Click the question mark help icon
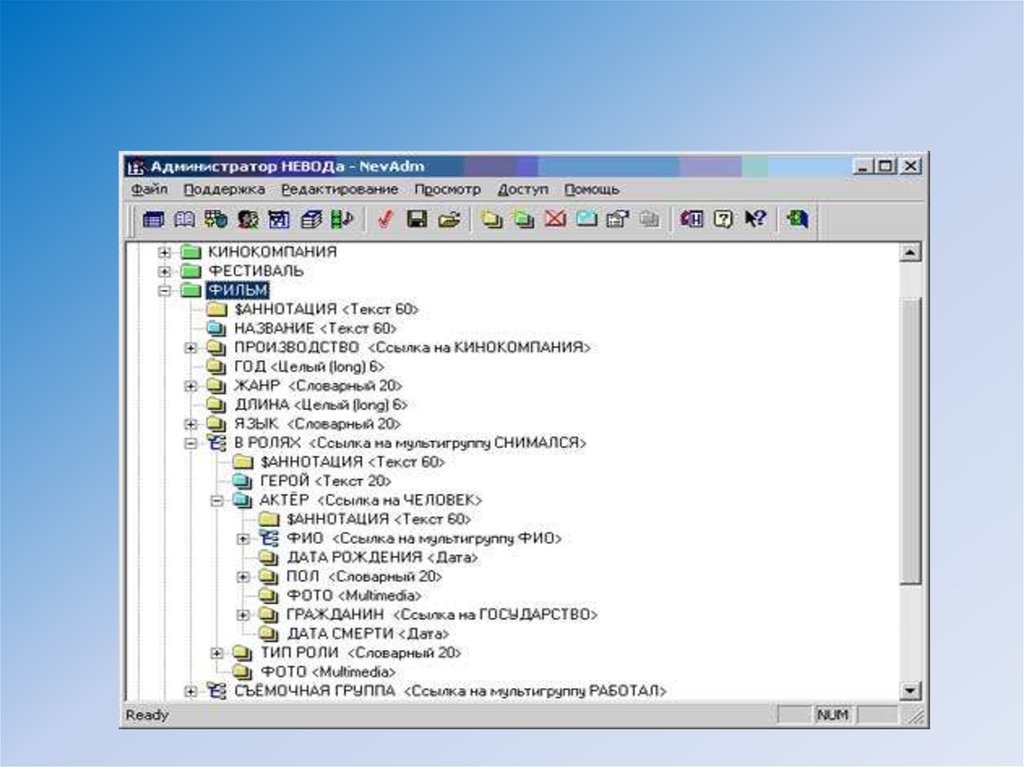 [x=723, y=219]
